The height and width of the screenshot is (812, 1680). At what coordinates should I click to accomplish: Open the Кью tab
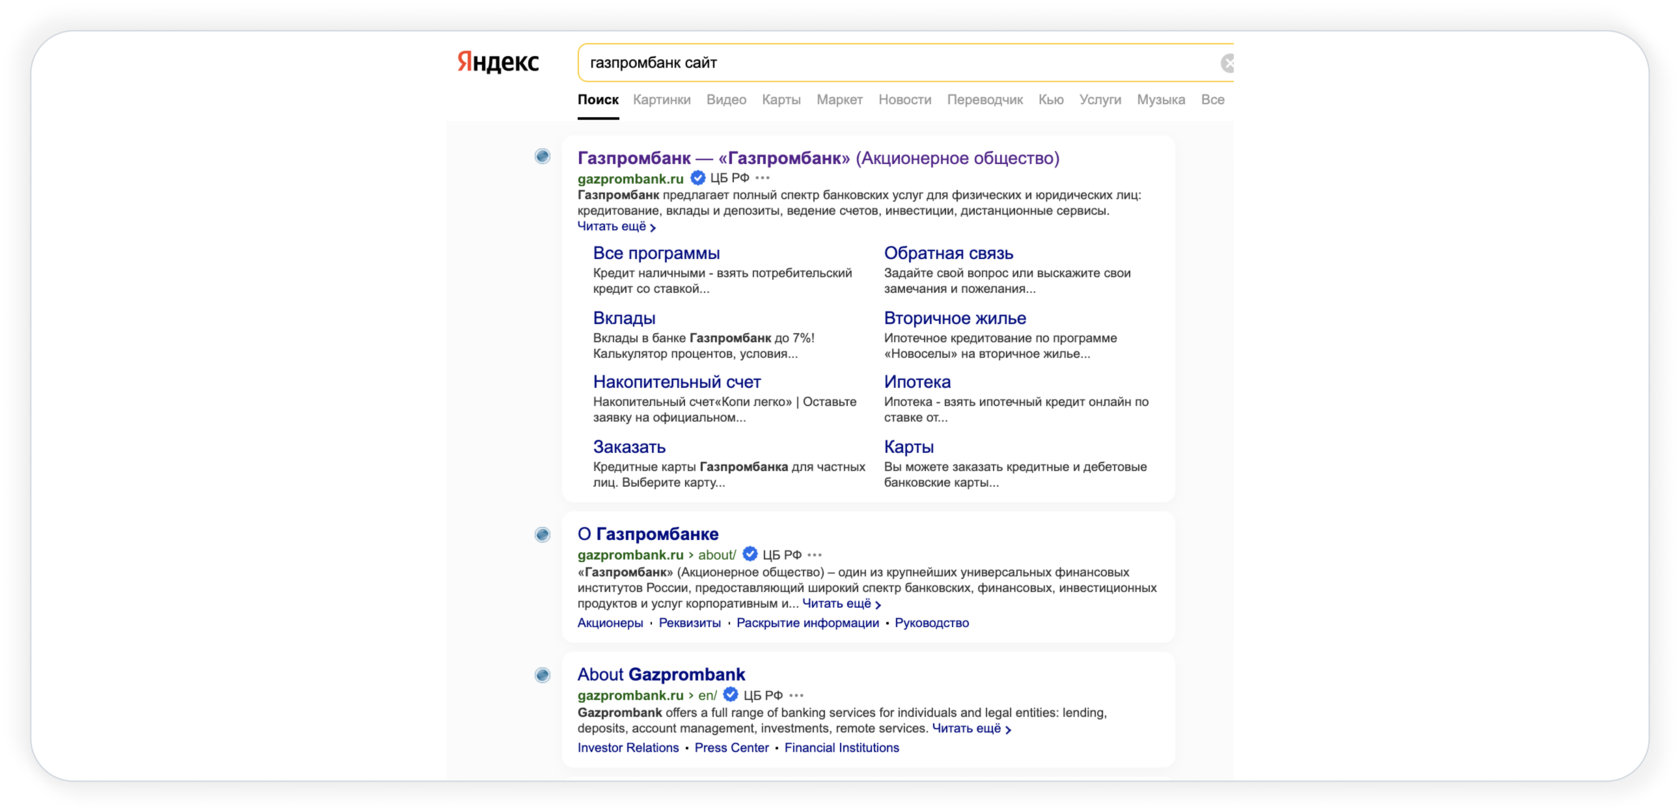pyautogui.click(x=1051, y=100)
